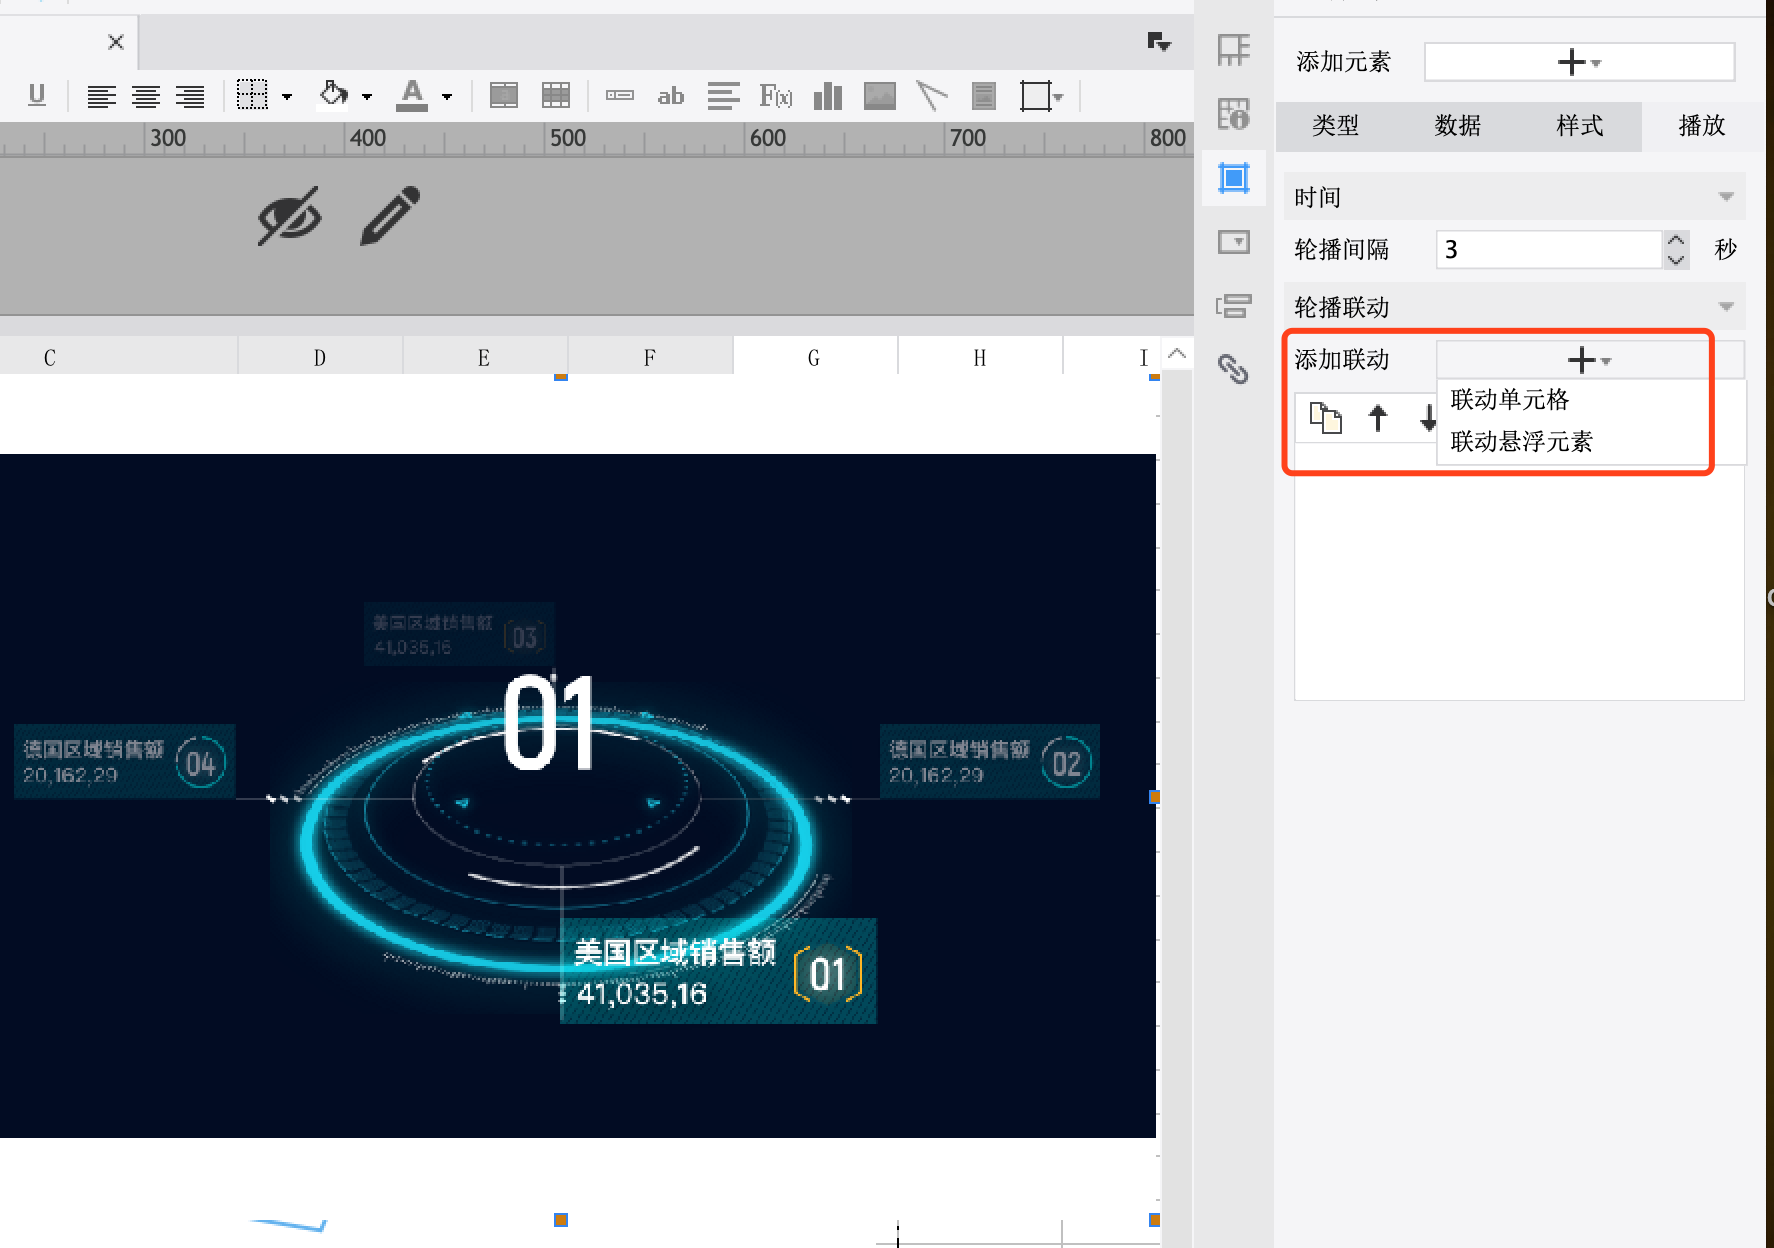This screenshot has width=1774, height=1248.
Task: Select column C header
Action: click(x=50, y=357)
